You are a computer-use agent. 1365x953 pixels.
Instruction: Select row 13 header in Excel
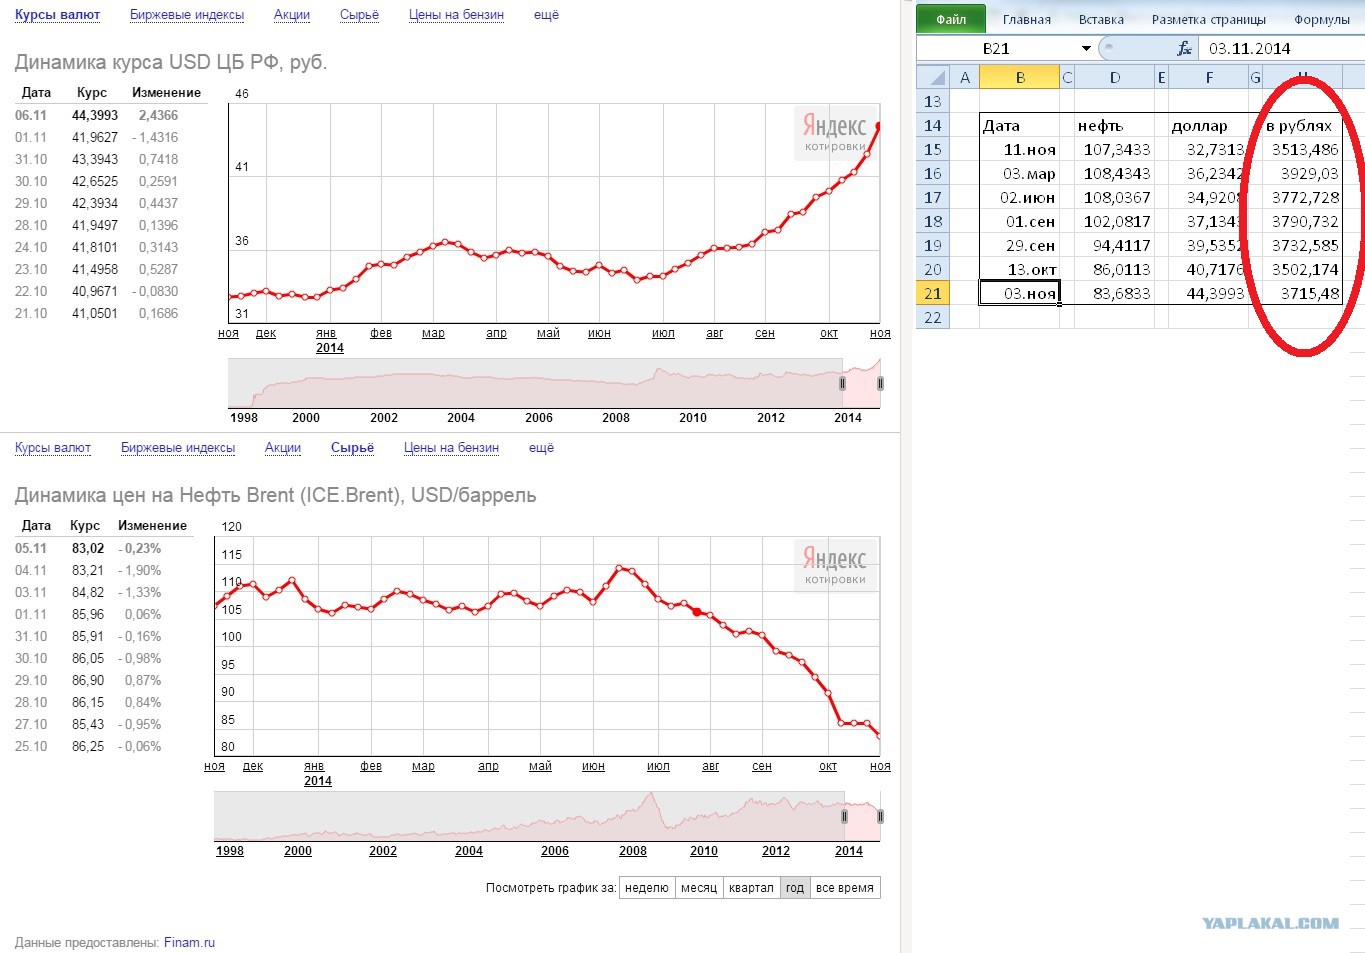coord(933,101)
